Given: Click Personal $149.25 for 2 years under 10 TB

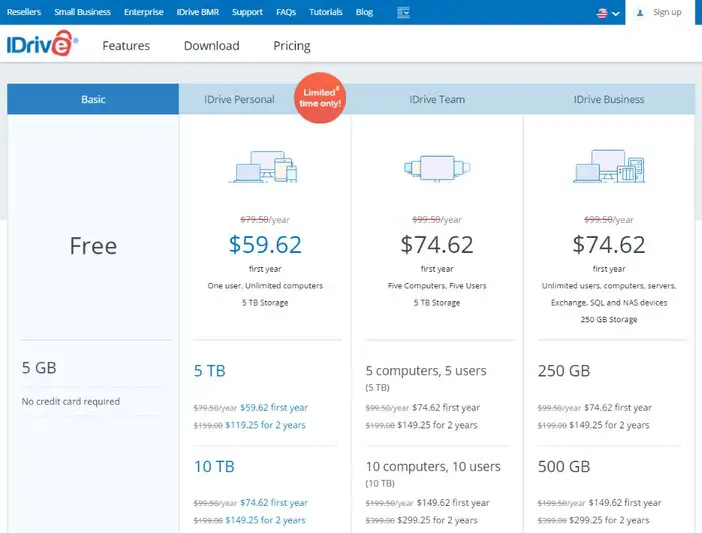Looking at the screenshot, I should coord(265,520).
